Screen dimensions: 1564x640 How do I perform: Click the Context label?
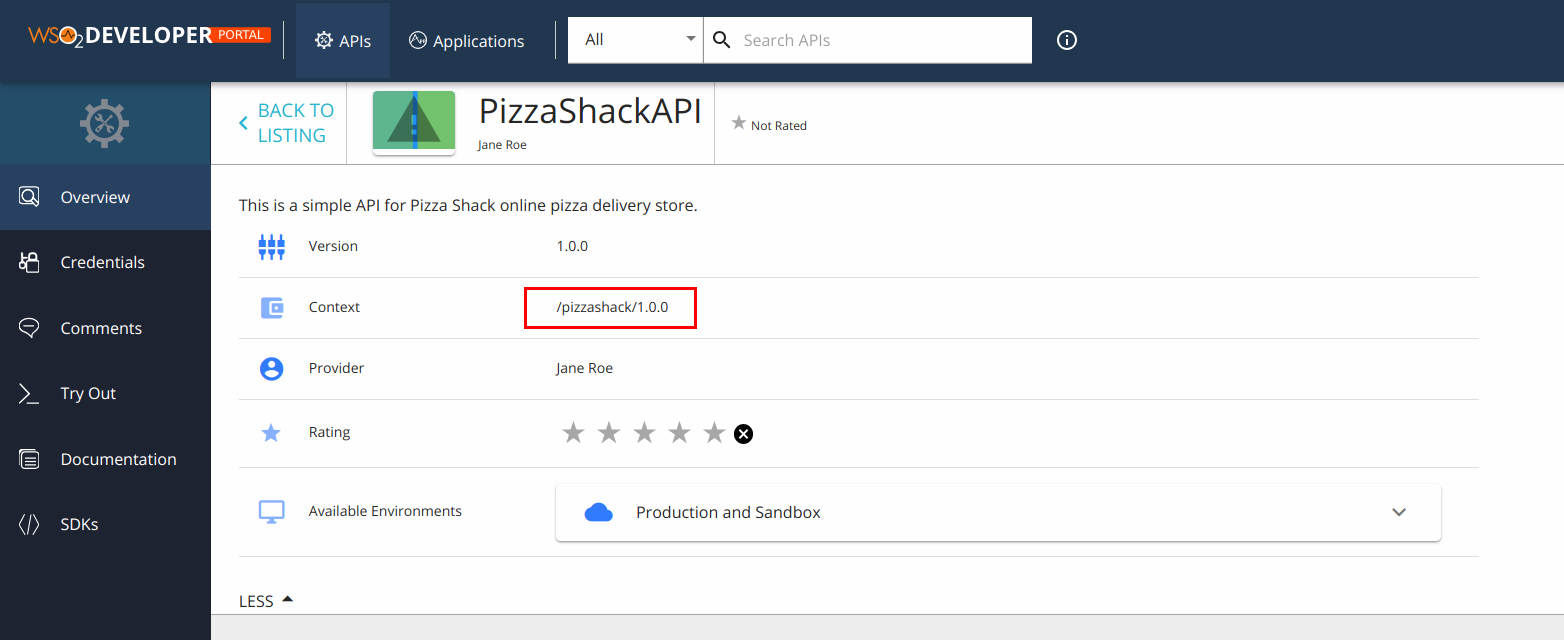pos(334,307)
